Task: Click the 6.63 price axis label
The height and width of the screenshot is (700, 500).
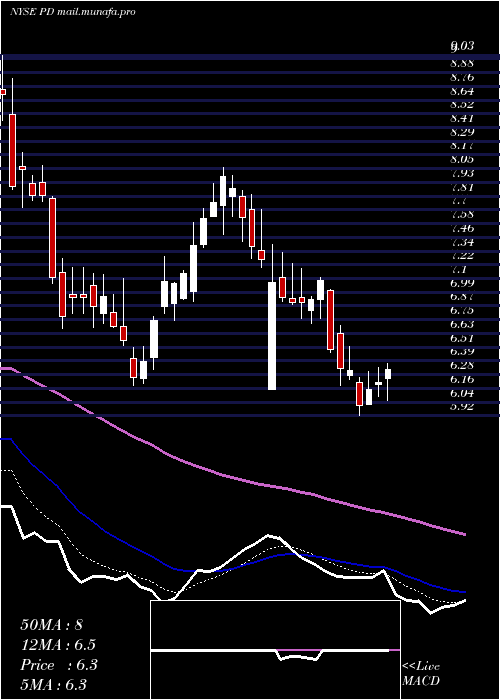Action: point(462,324)
